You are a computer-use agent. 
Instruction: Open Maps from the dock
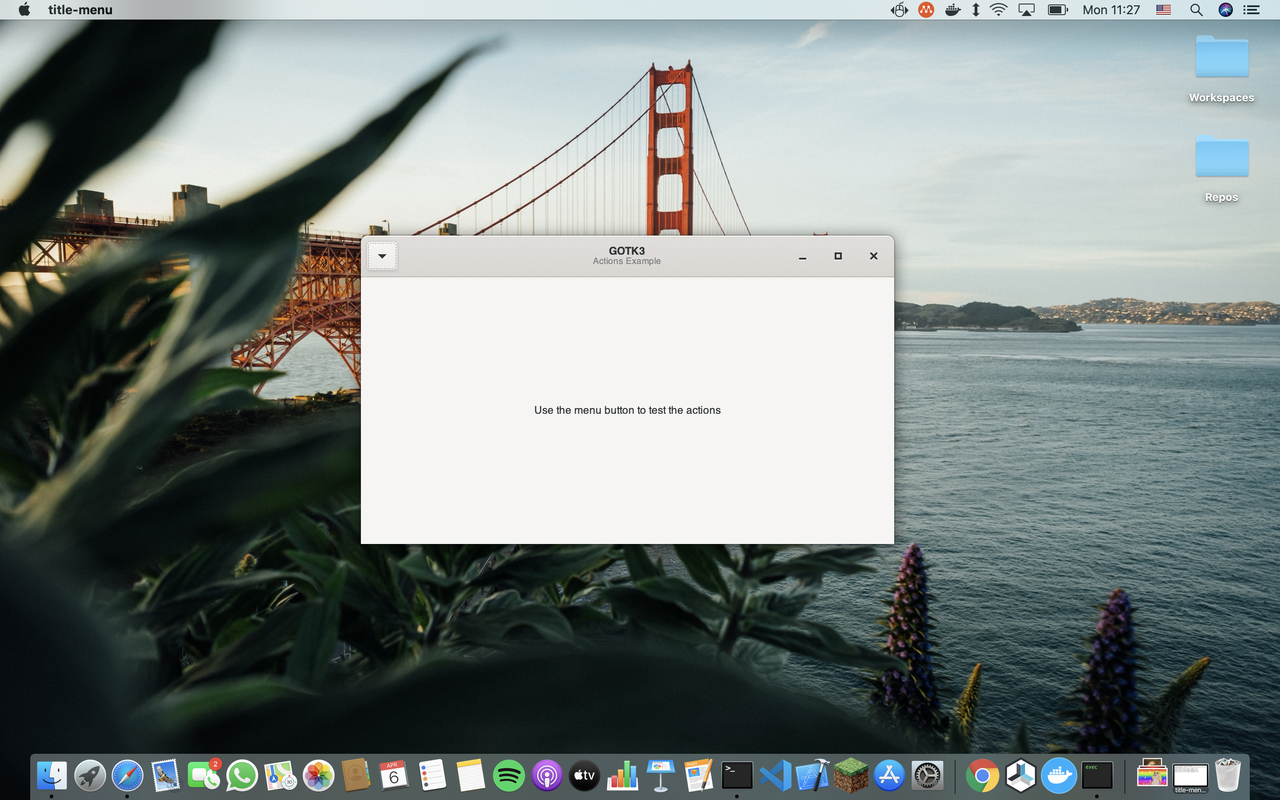[x=280, y=775]
